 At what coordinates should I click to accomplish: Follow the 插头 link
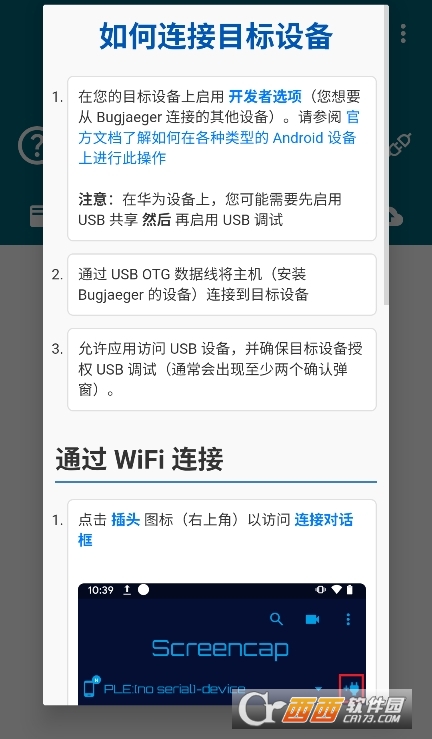click(x=125, y=520)
